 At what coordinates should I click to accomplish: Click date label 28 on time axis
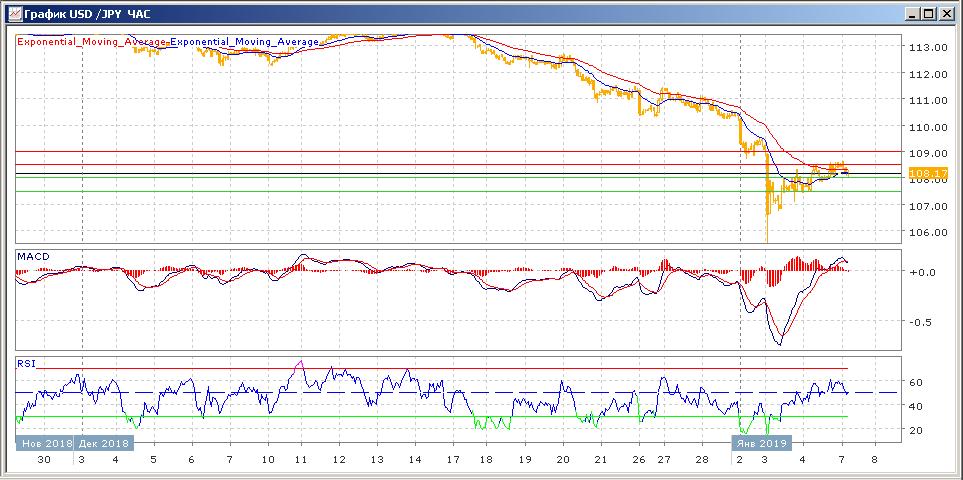(703, 459)
